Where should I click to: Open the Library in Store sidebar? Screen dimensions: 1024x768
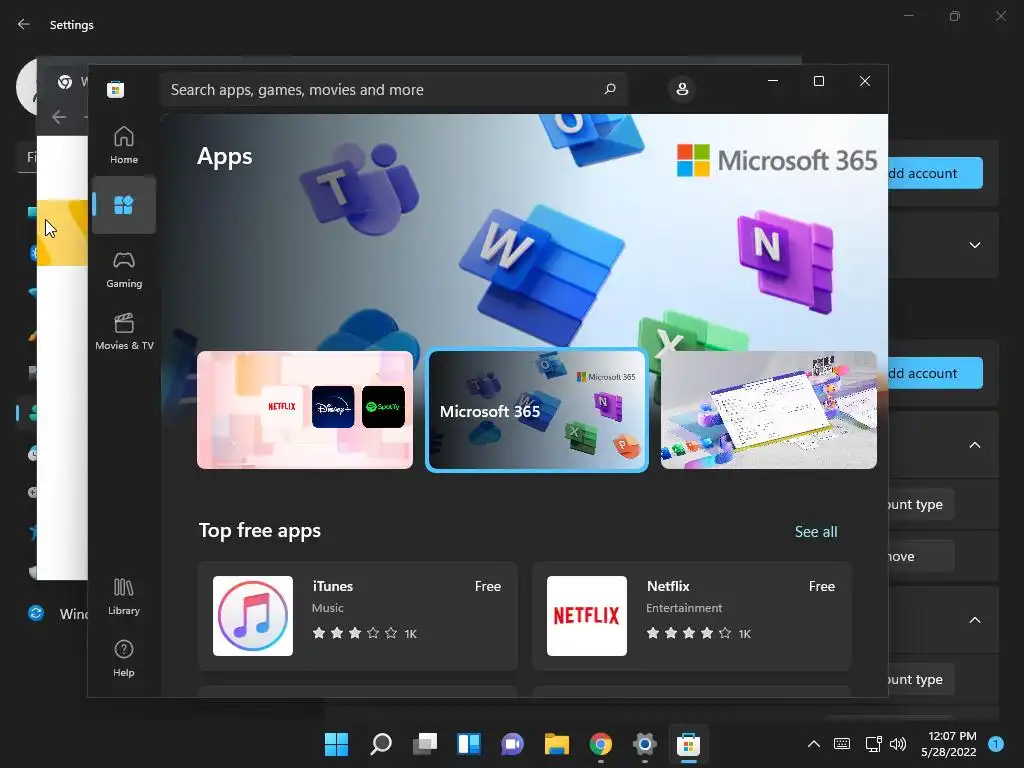click(x=123, y=596)
